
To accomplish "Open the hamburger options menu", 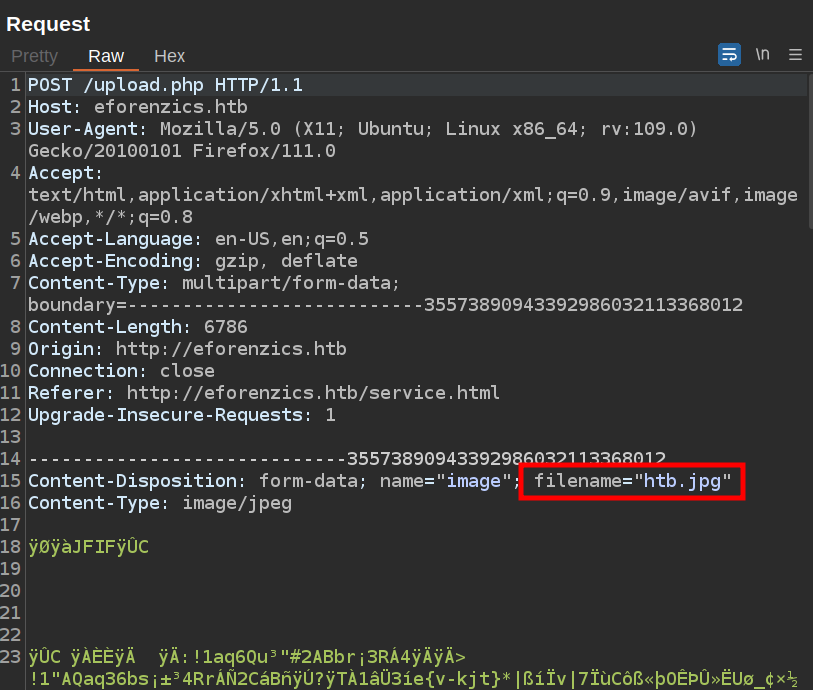I will point(795,54).
